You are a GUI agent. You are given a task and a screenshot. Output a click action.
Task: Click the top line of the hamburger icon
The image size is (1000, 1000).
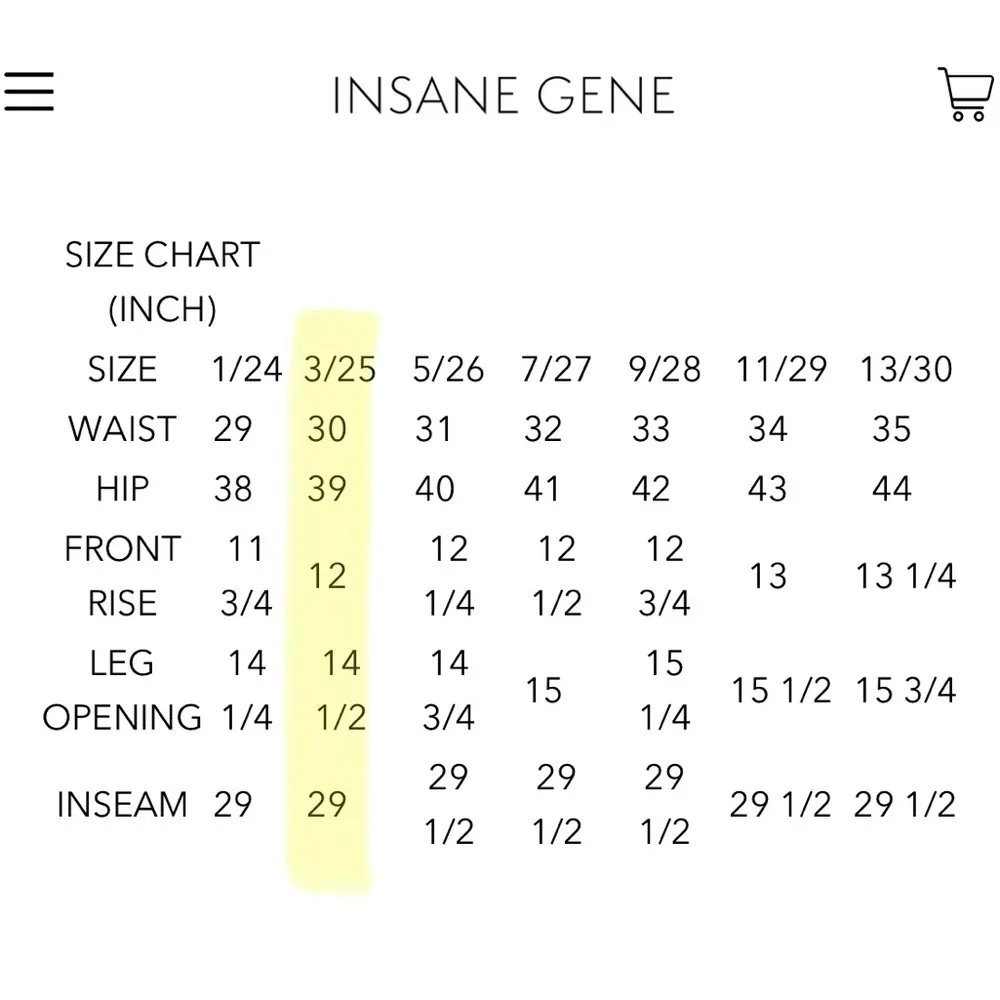click(x=29, y=74)
